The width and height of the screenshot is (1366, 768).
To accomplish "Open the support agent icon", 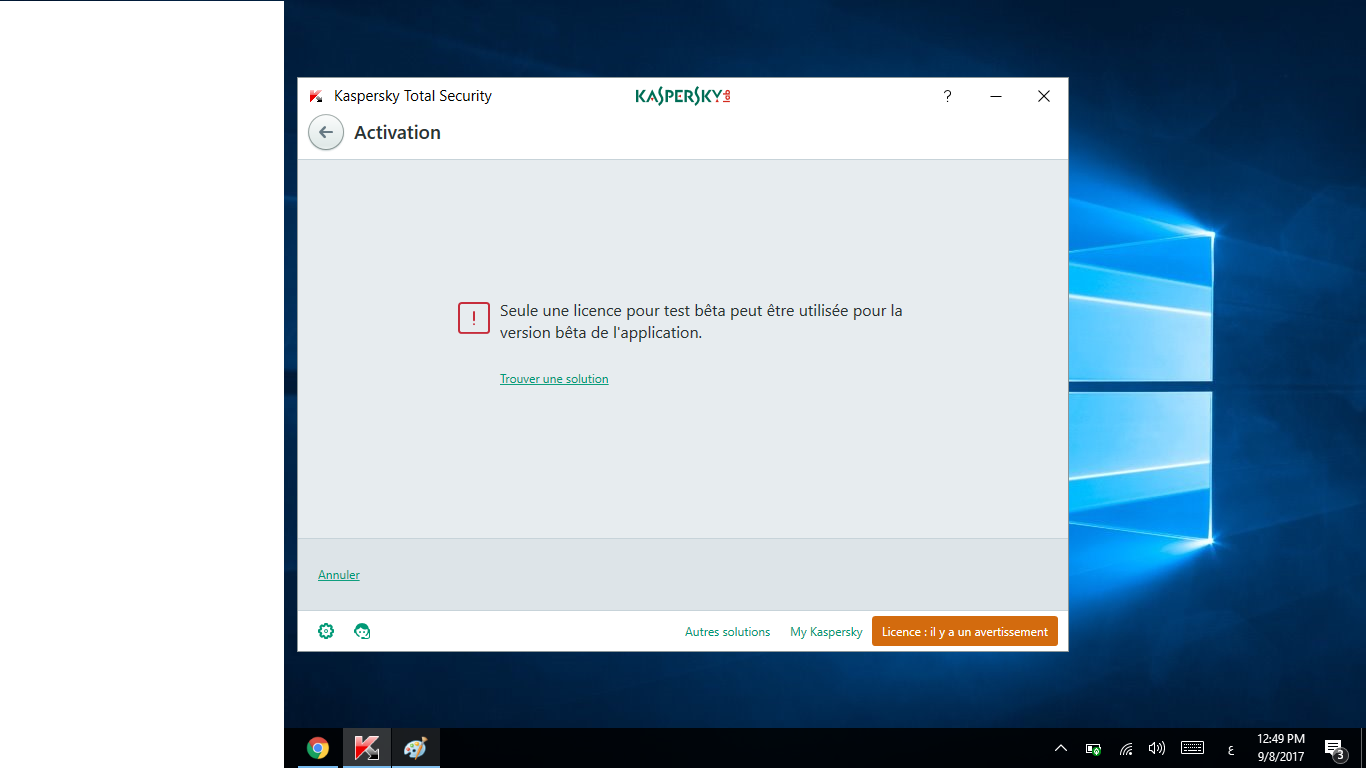I will tap(362, 631).
